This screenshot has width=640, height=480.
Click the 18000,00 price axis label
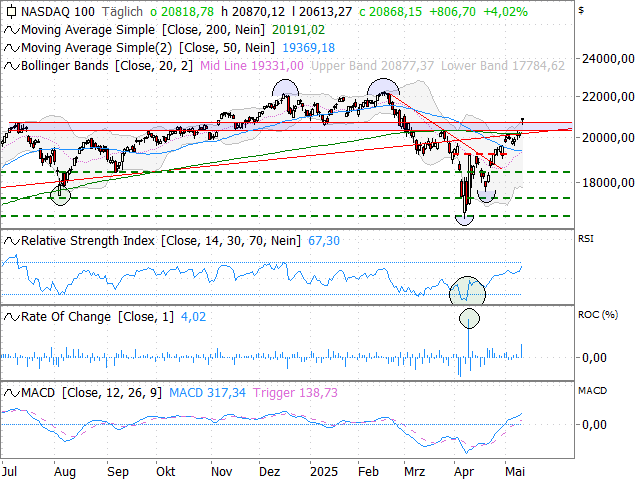pos(608,183)
